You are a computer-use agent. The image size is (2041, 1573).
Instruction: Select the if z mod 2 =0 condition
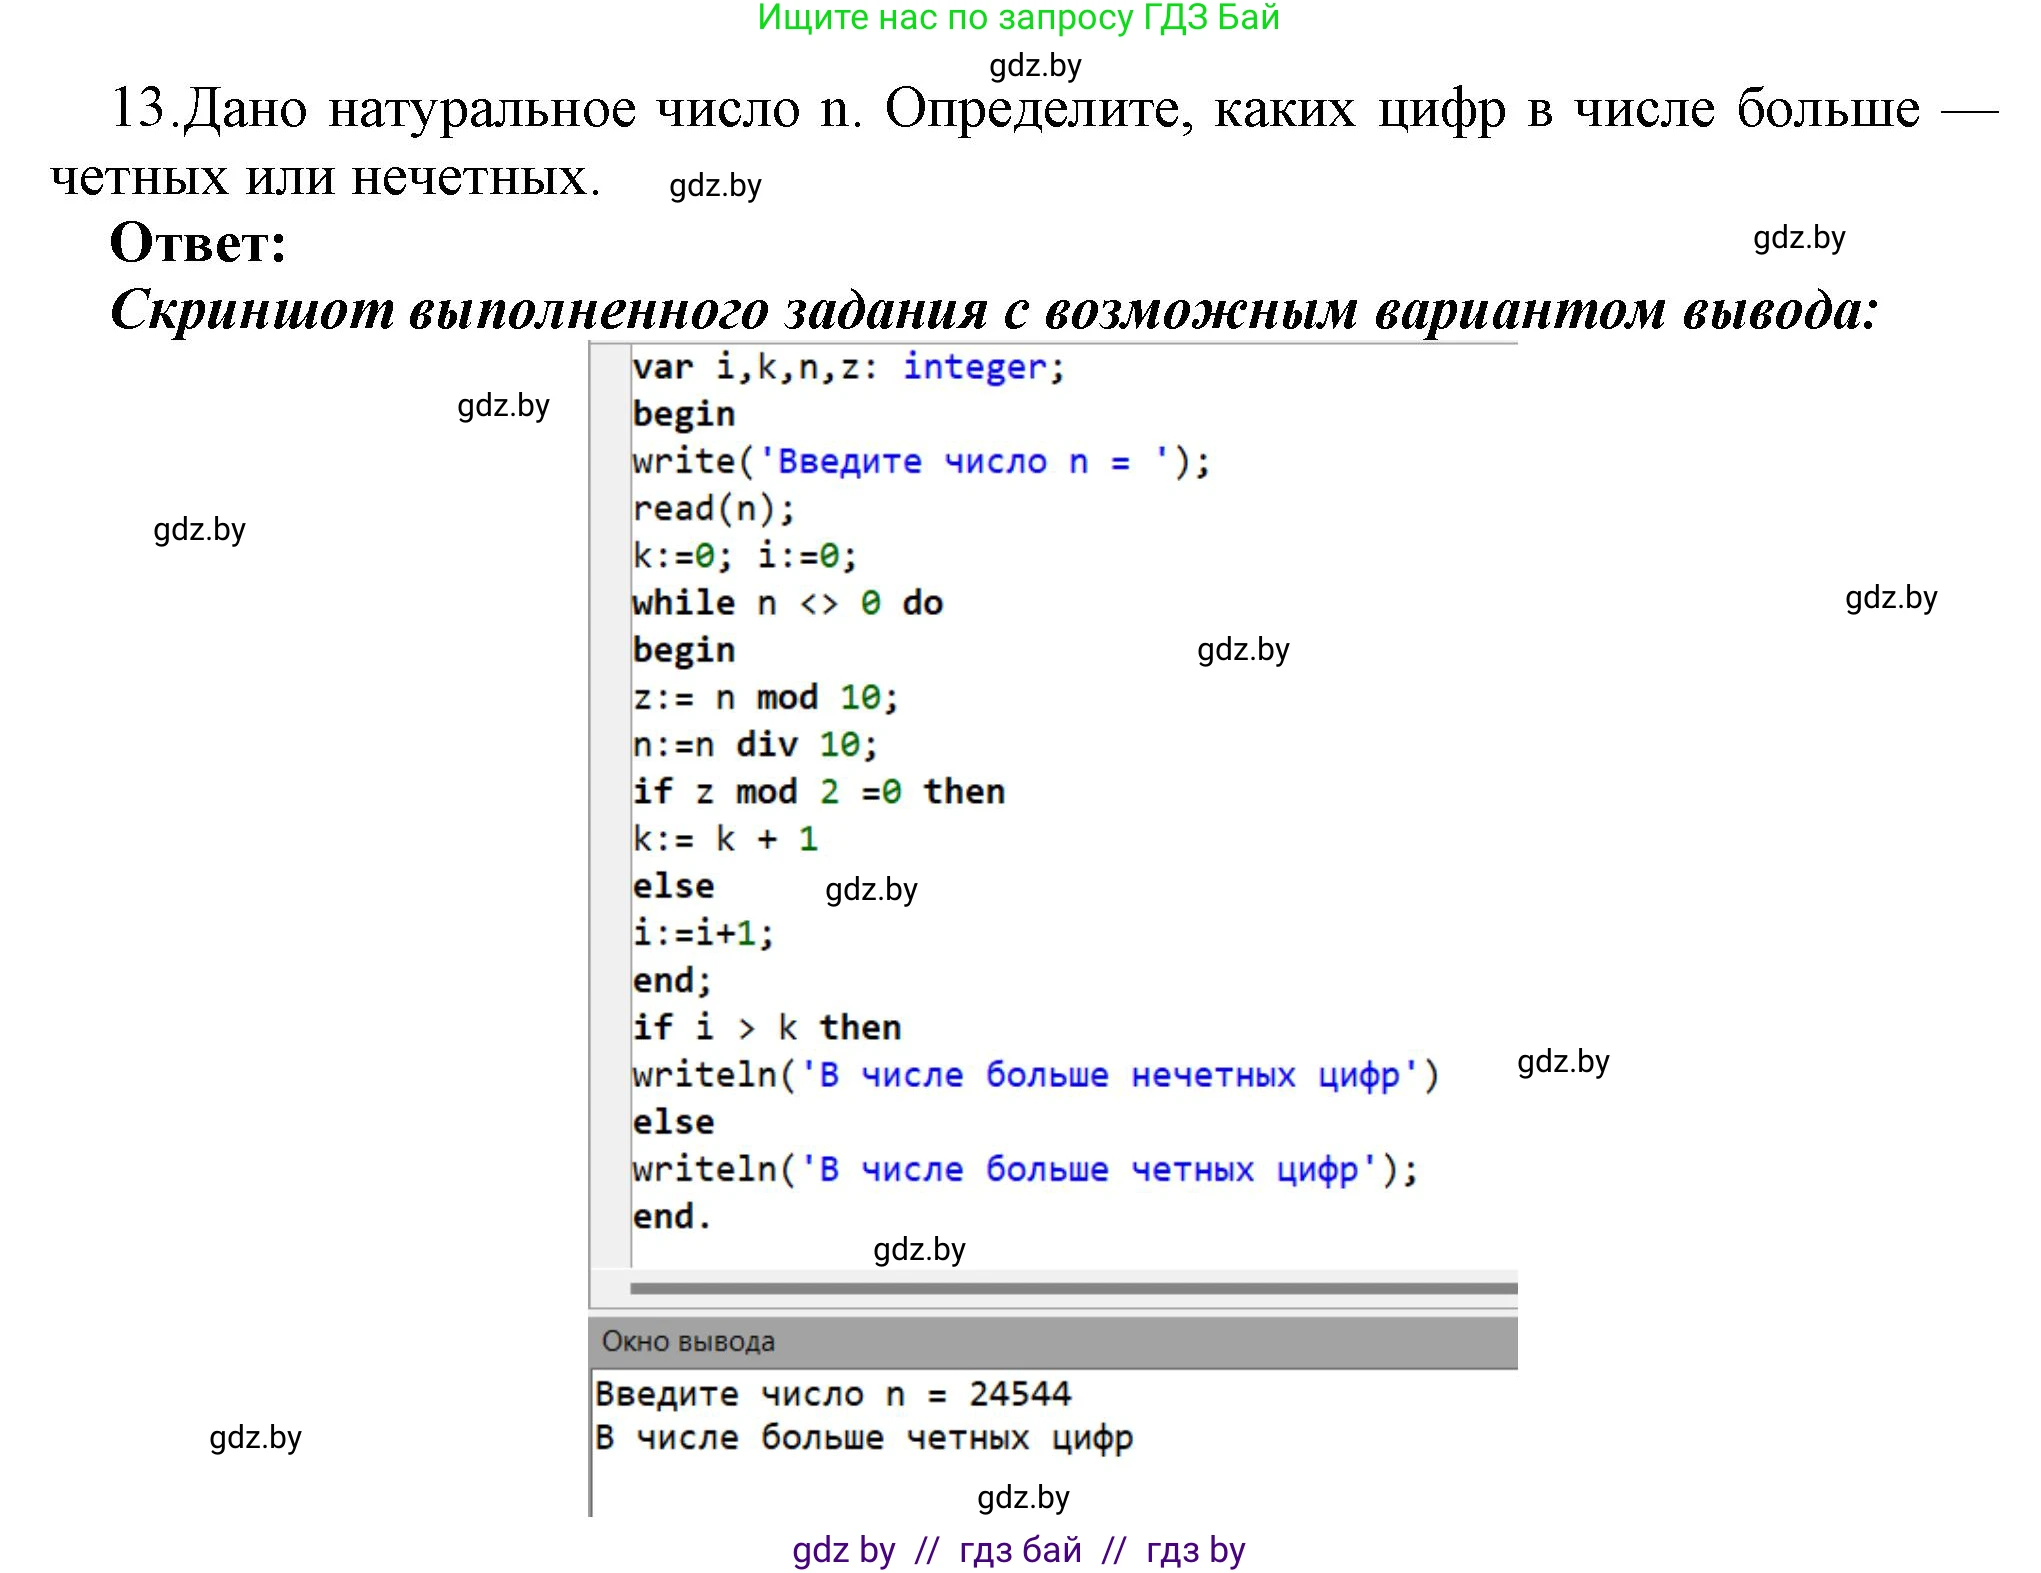coord(820,790)
